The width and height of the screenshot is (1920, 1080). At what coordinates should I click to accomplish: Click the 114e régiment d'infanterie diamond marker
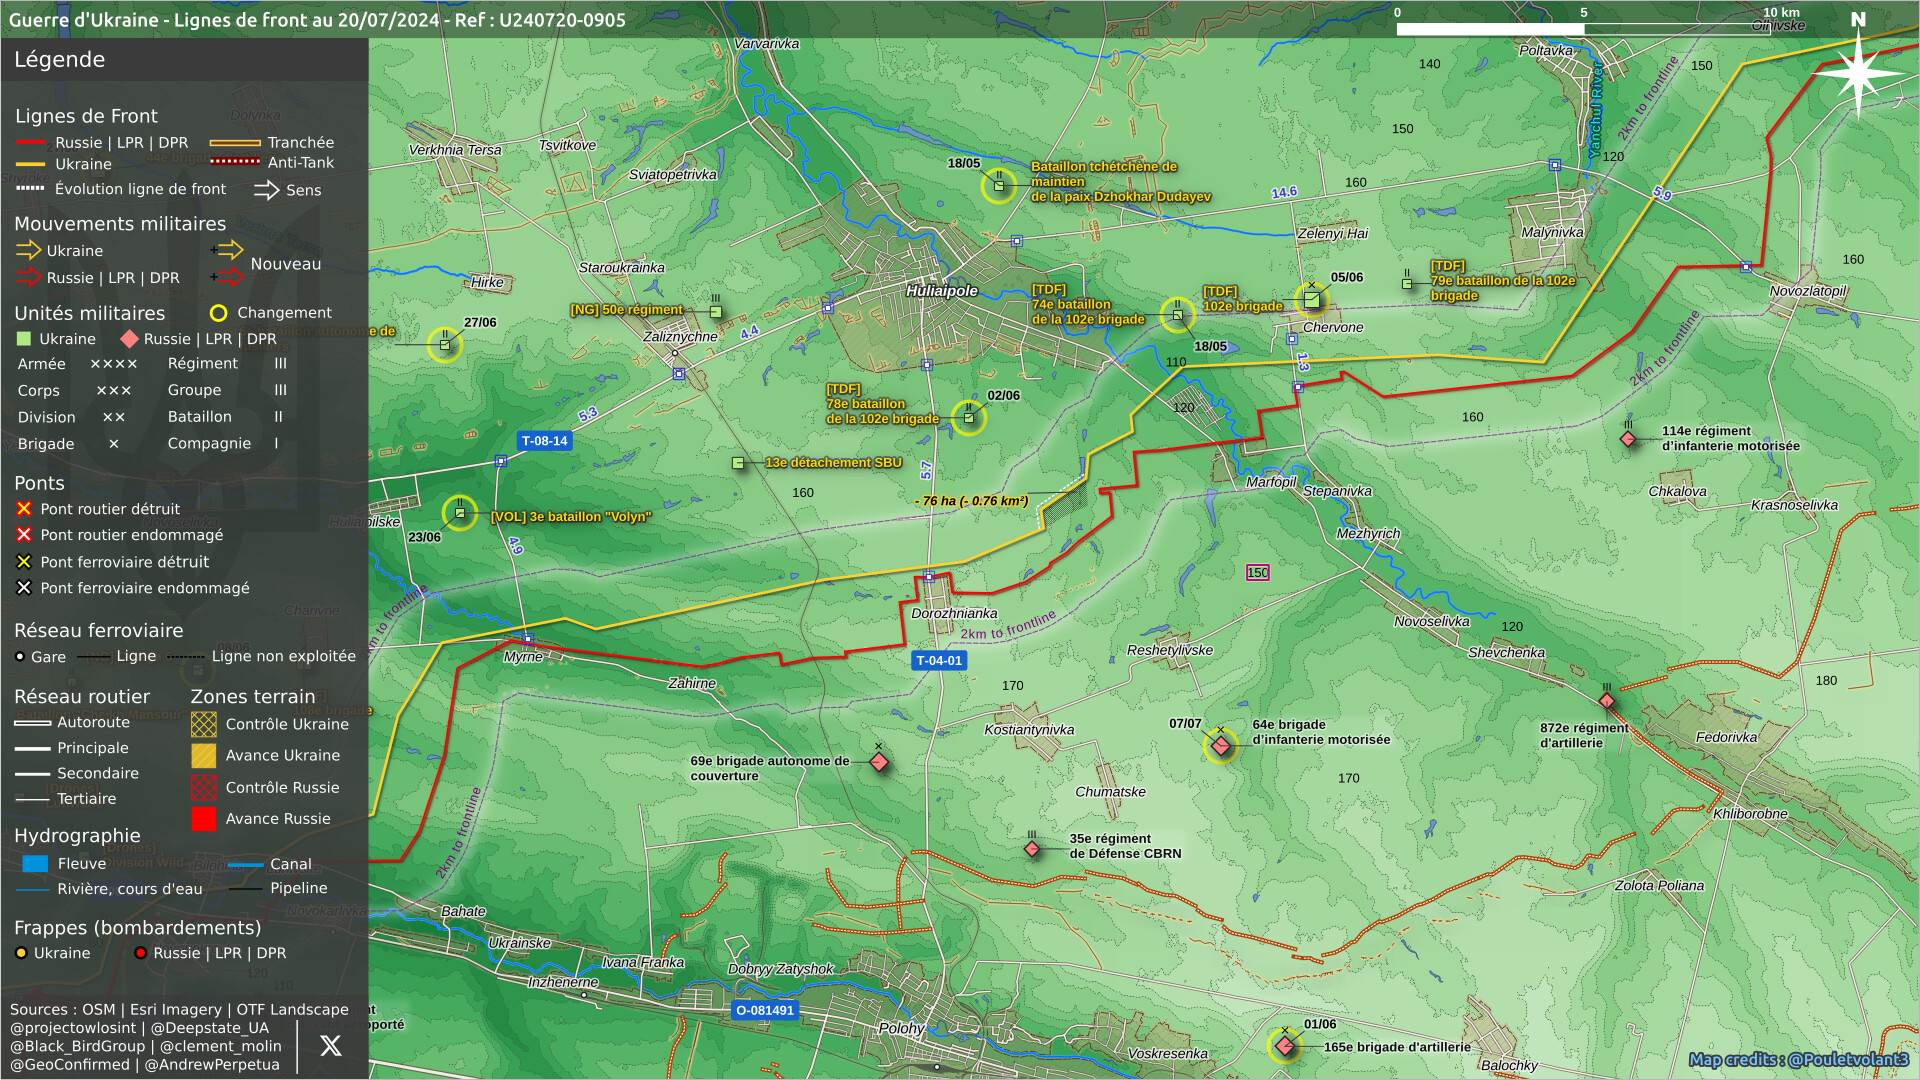point(1628,439)
